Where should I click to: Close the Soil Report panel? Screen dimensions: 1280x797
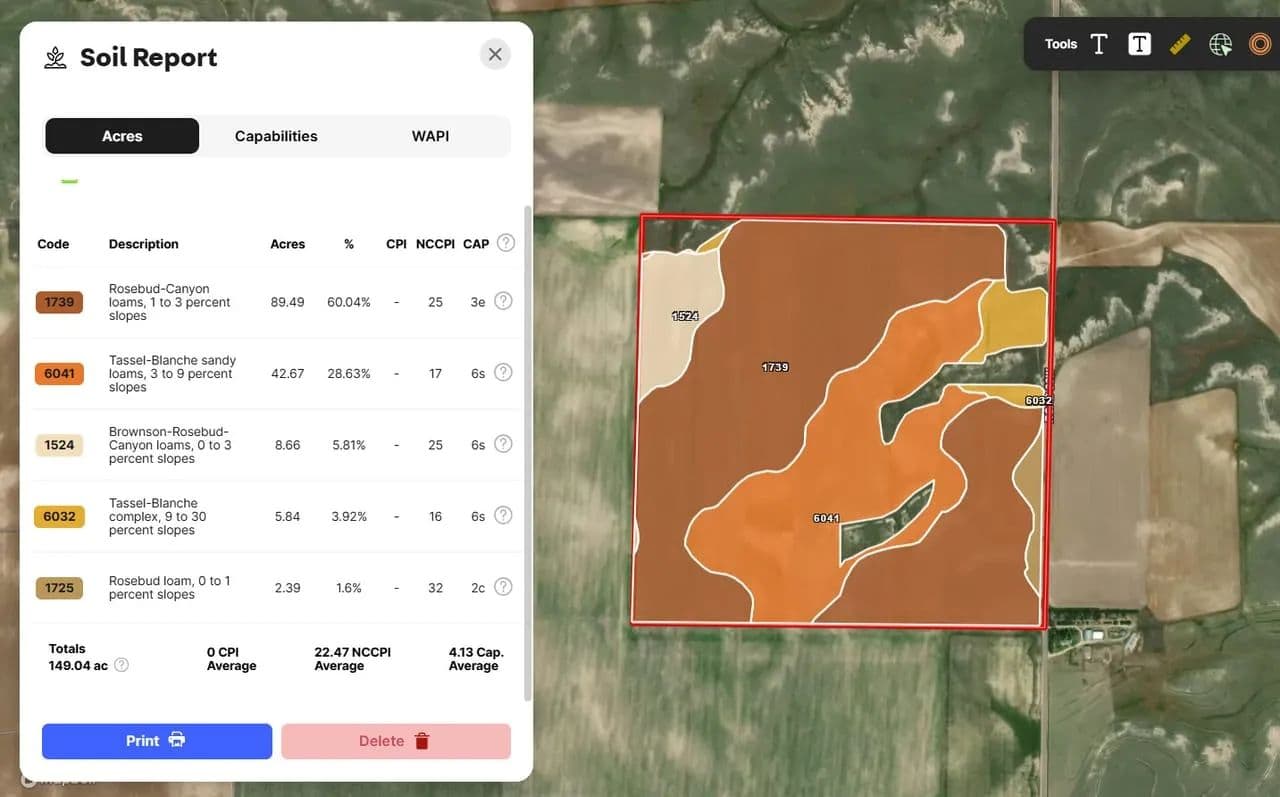click(x=495, y=54)
